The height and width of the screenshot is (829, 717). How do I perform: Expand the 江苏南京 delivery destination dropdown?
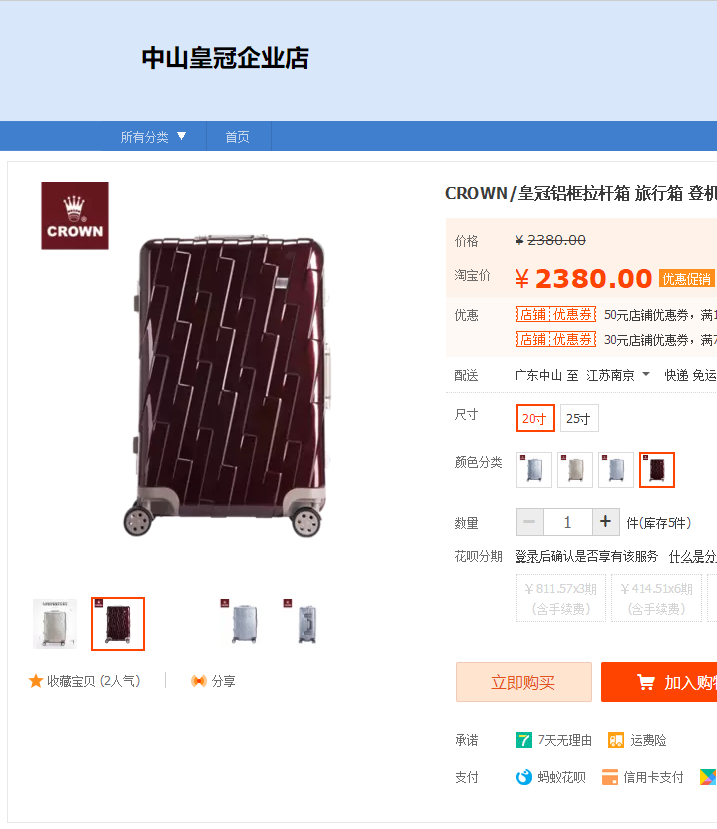pos(618,375)
